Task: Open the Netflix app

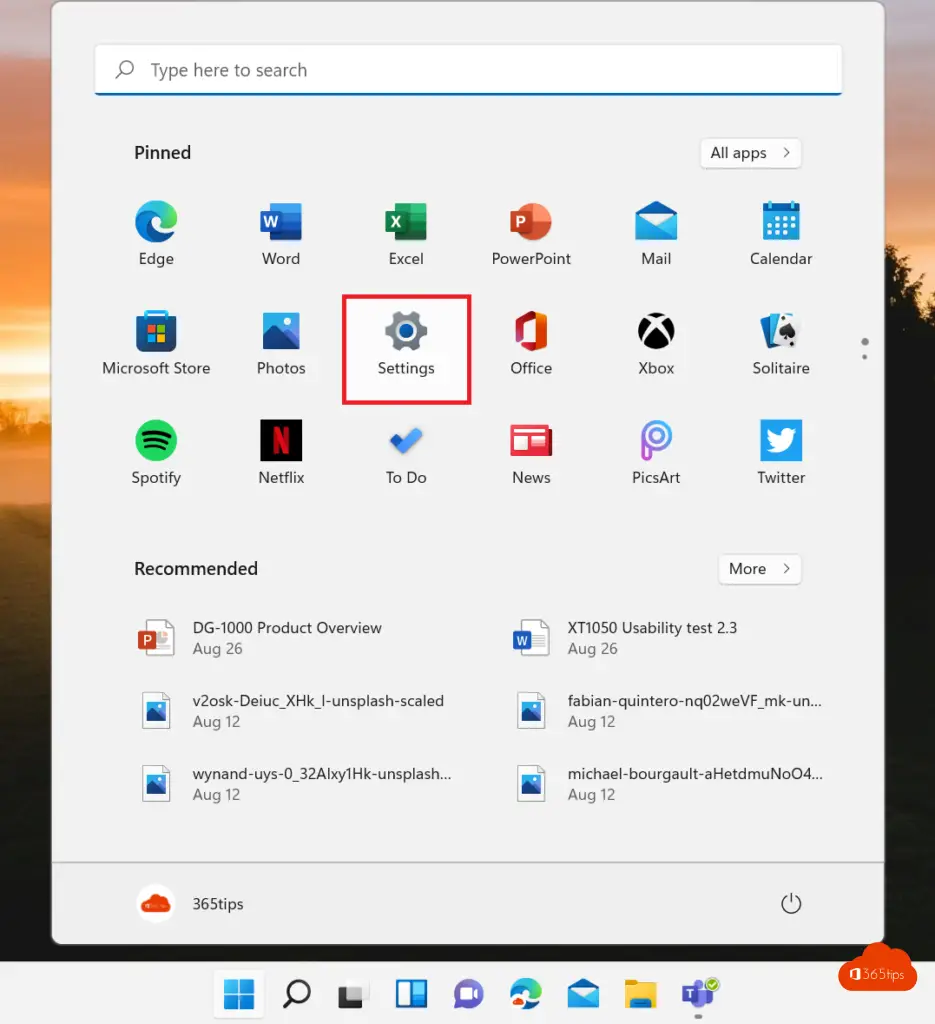Action: click(x=281, y=452)
